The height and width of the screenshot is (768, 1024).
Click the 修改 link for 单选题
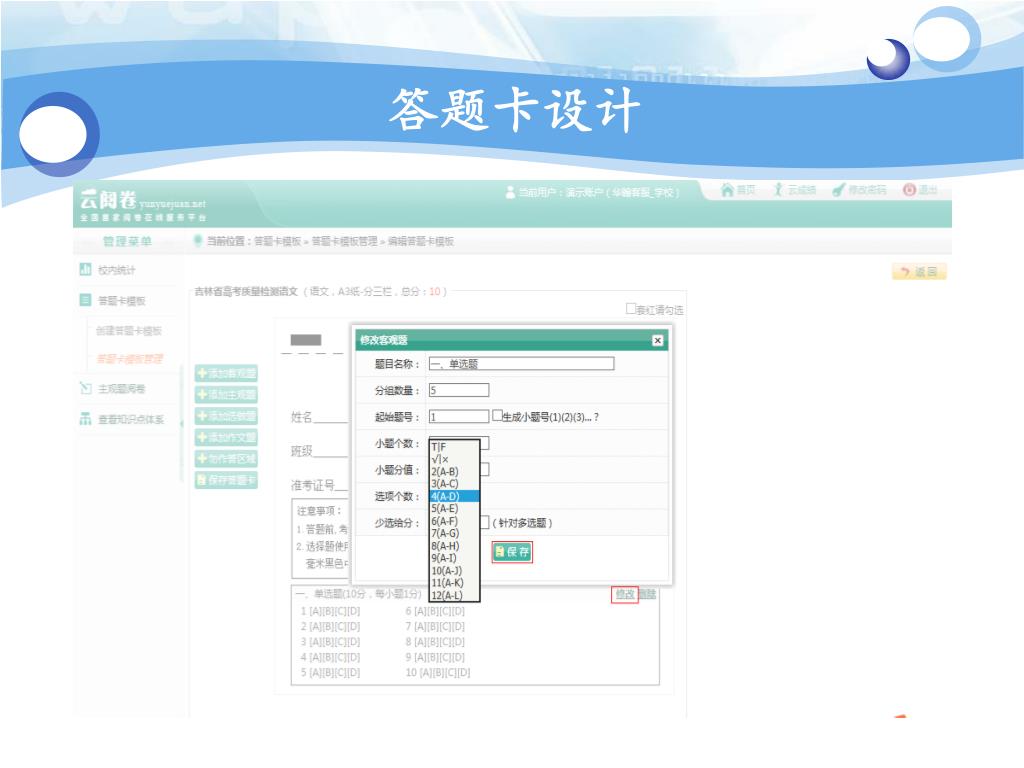point(625,594)
